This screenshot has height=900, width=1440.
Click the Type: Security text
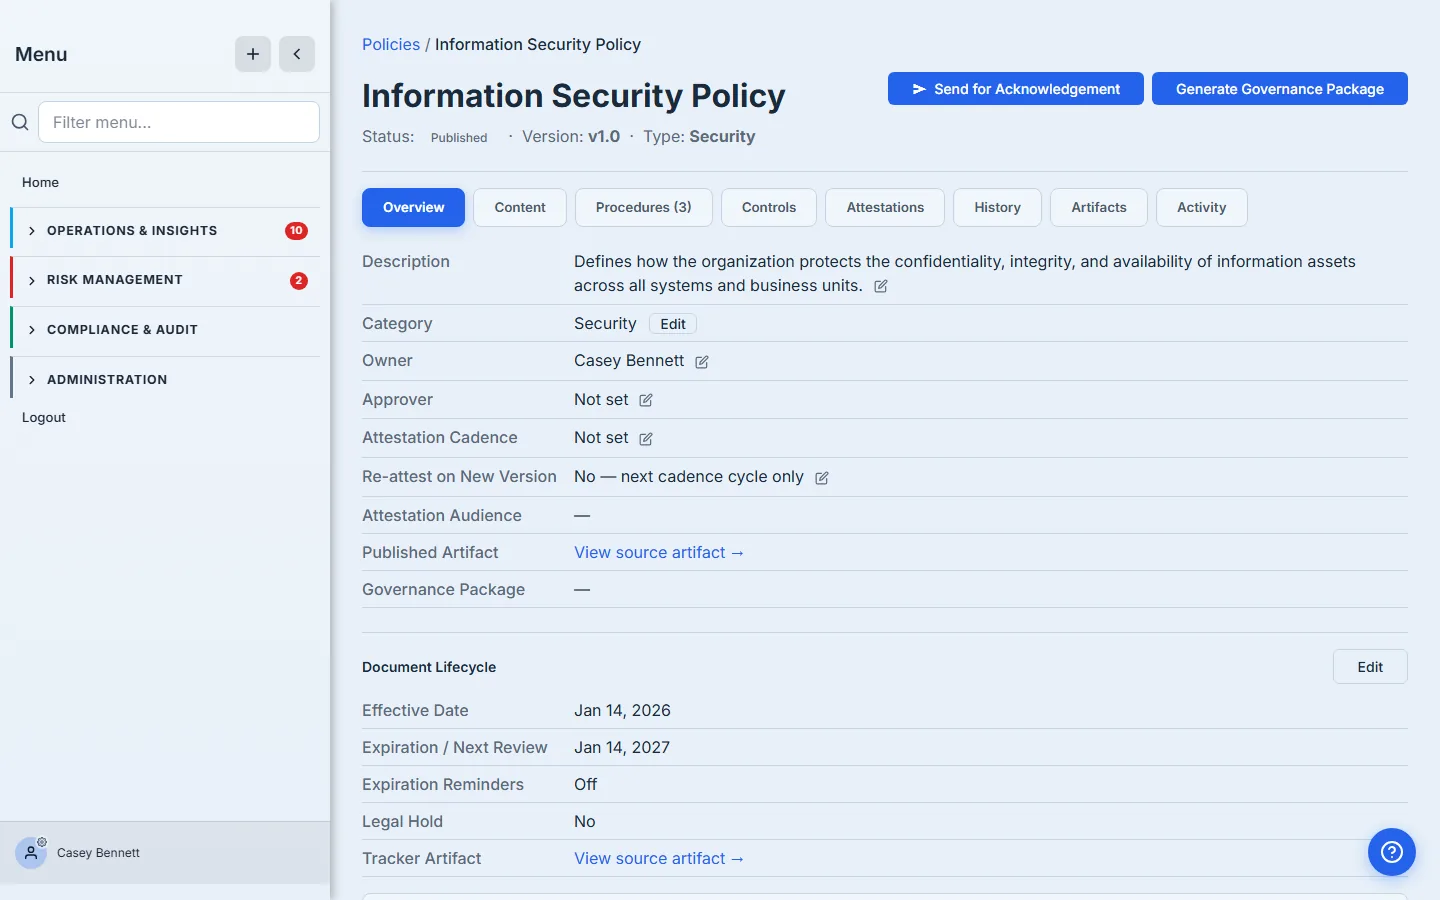699,137
